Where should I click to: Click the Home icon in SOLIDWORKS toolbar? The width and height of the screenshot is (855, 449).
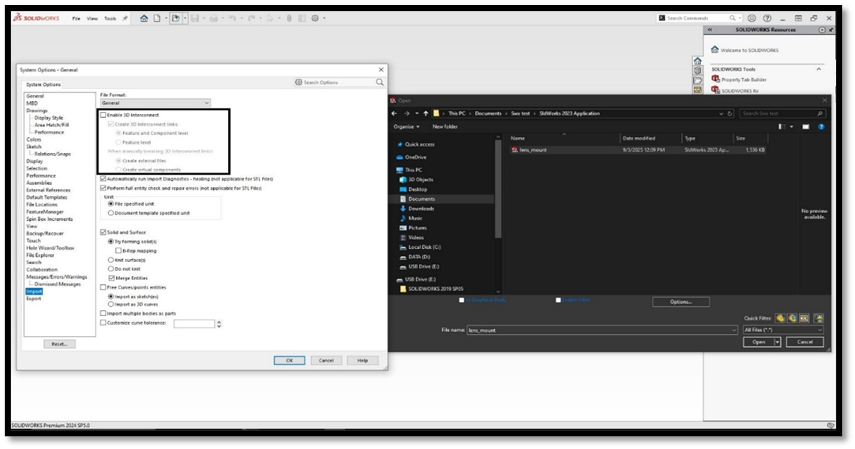[x=144, y=18]
